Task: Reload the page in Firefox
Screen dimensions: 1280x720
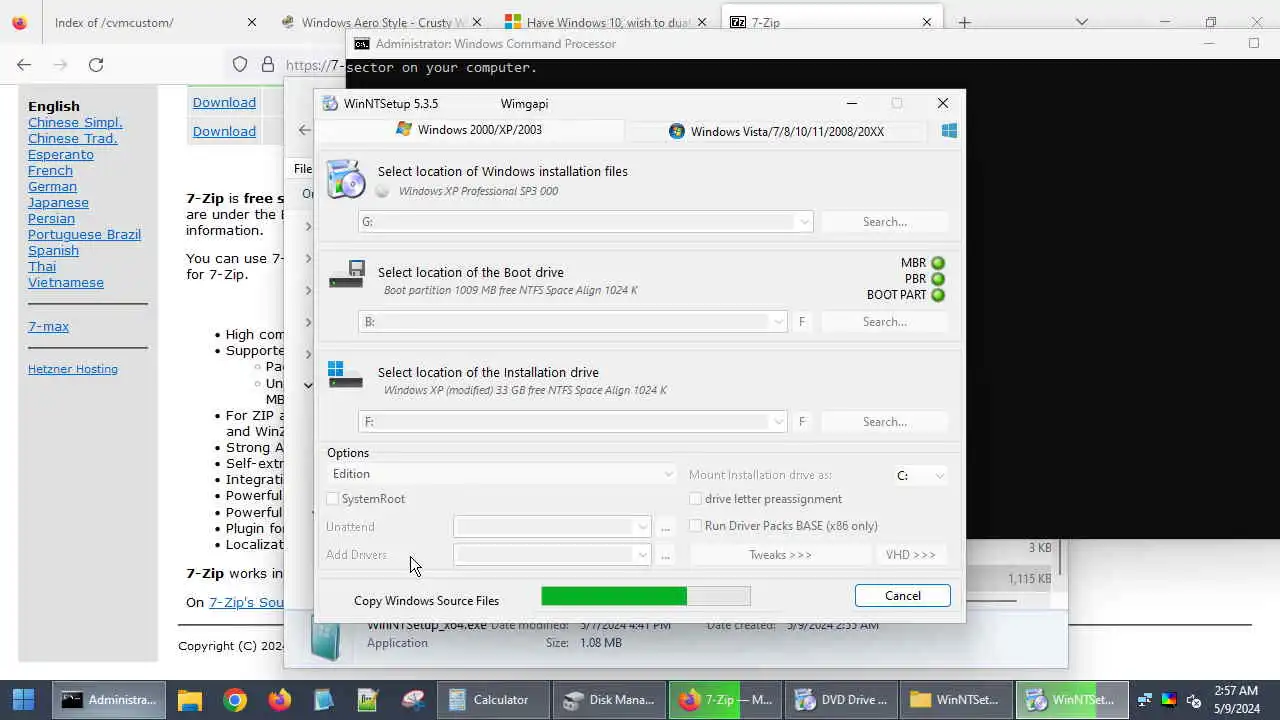Action: pyautogui.click(x=96, y=64)
